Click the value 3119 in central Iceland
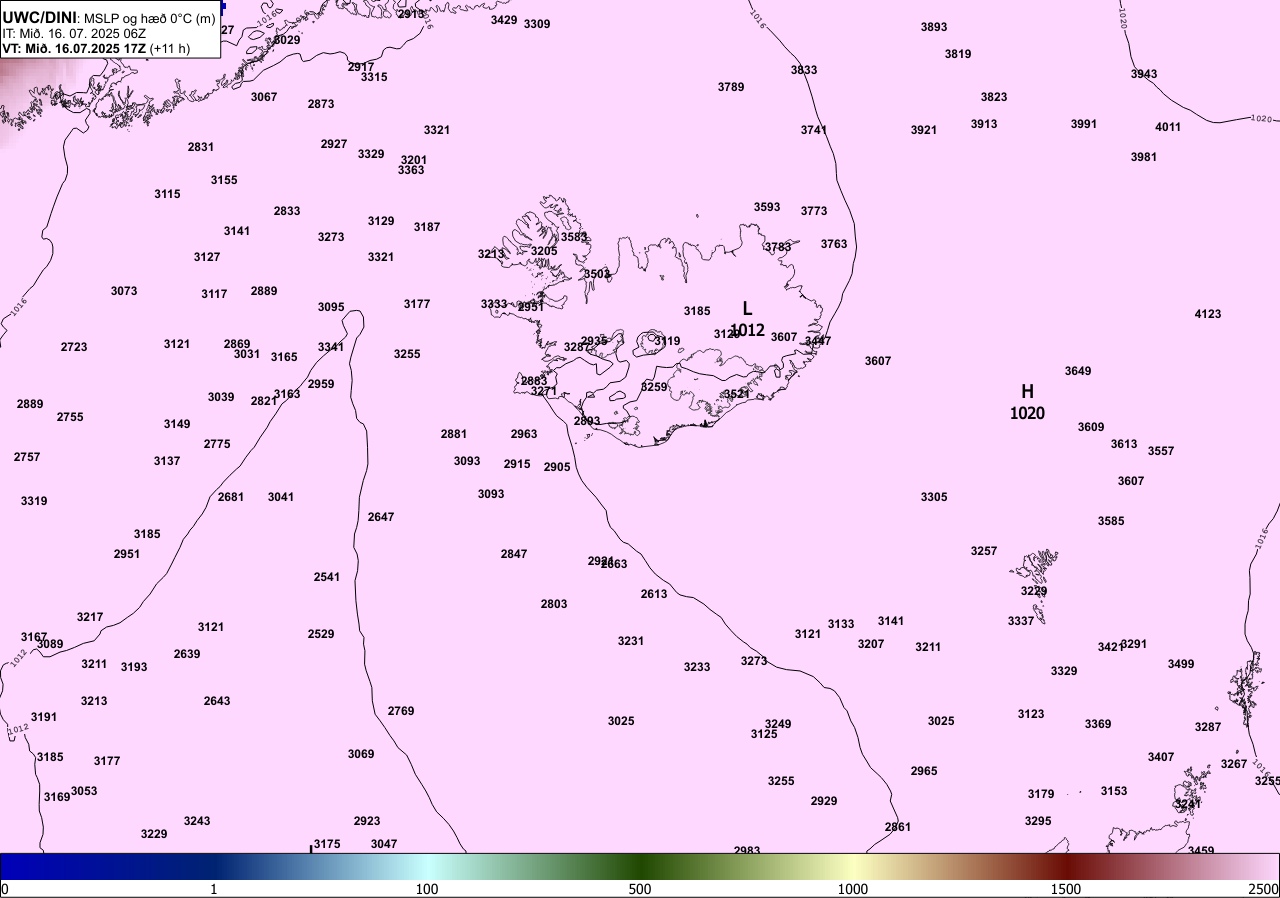Image resolution: width=1280 pixels, height=898 pixels. tap(667, 341)
